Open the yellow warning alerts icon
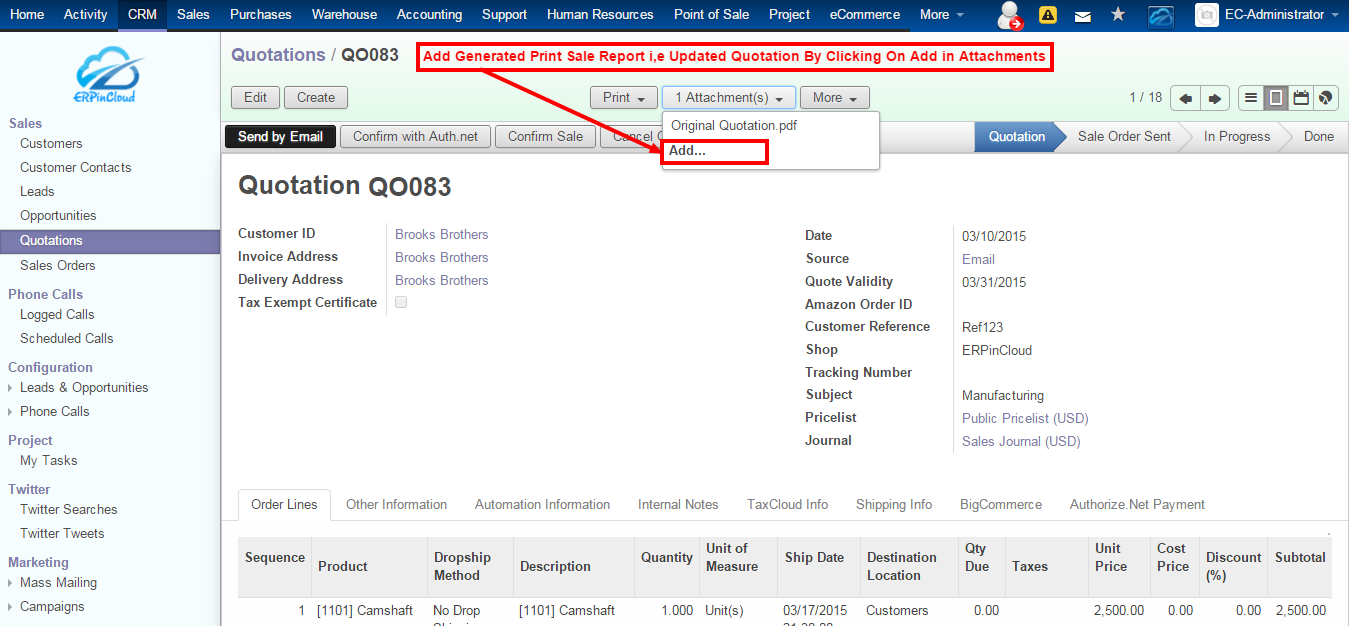 coord(1048,15)
